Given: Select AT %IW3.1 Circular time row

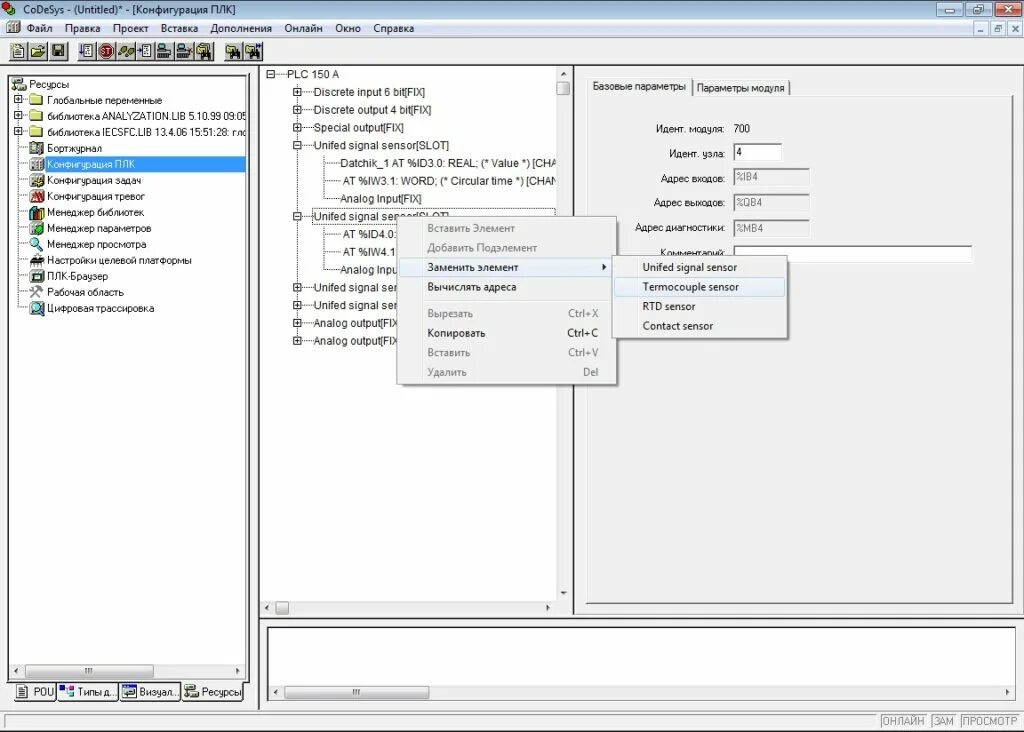Looking at the screenshot, I should click(449, 181).
